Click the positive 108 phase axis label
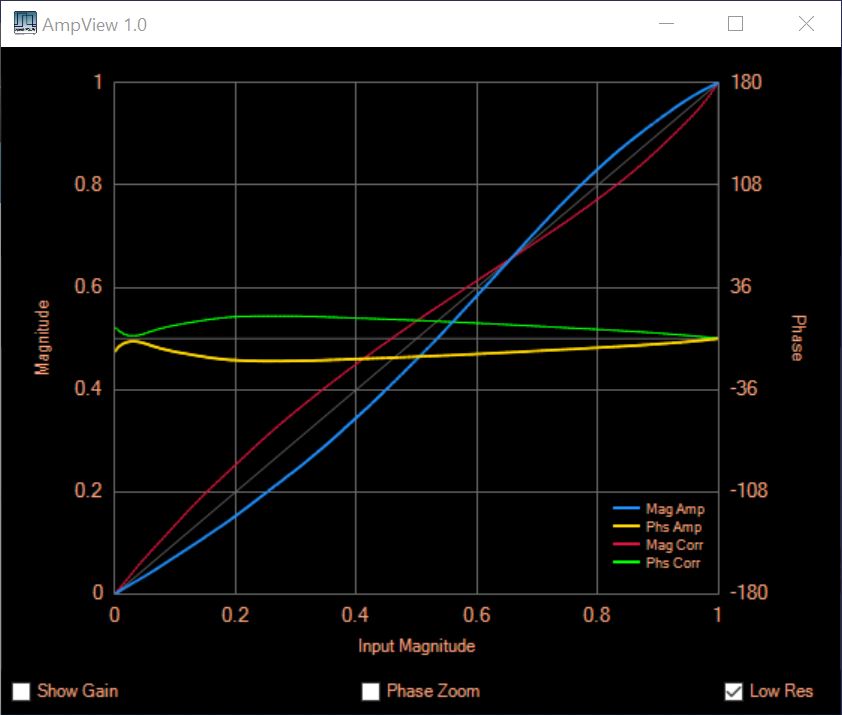The image size is (842, 715). [x=744, y=185]
